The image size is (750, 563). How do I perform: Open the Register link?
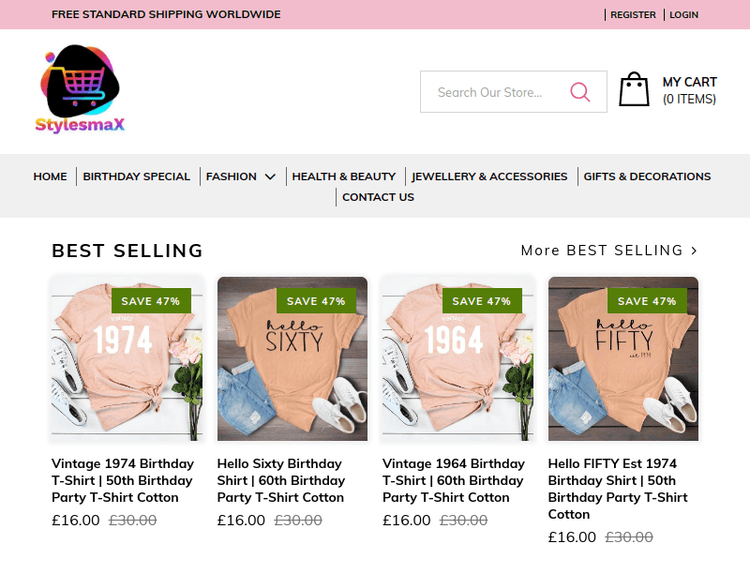tap(633, 15)
